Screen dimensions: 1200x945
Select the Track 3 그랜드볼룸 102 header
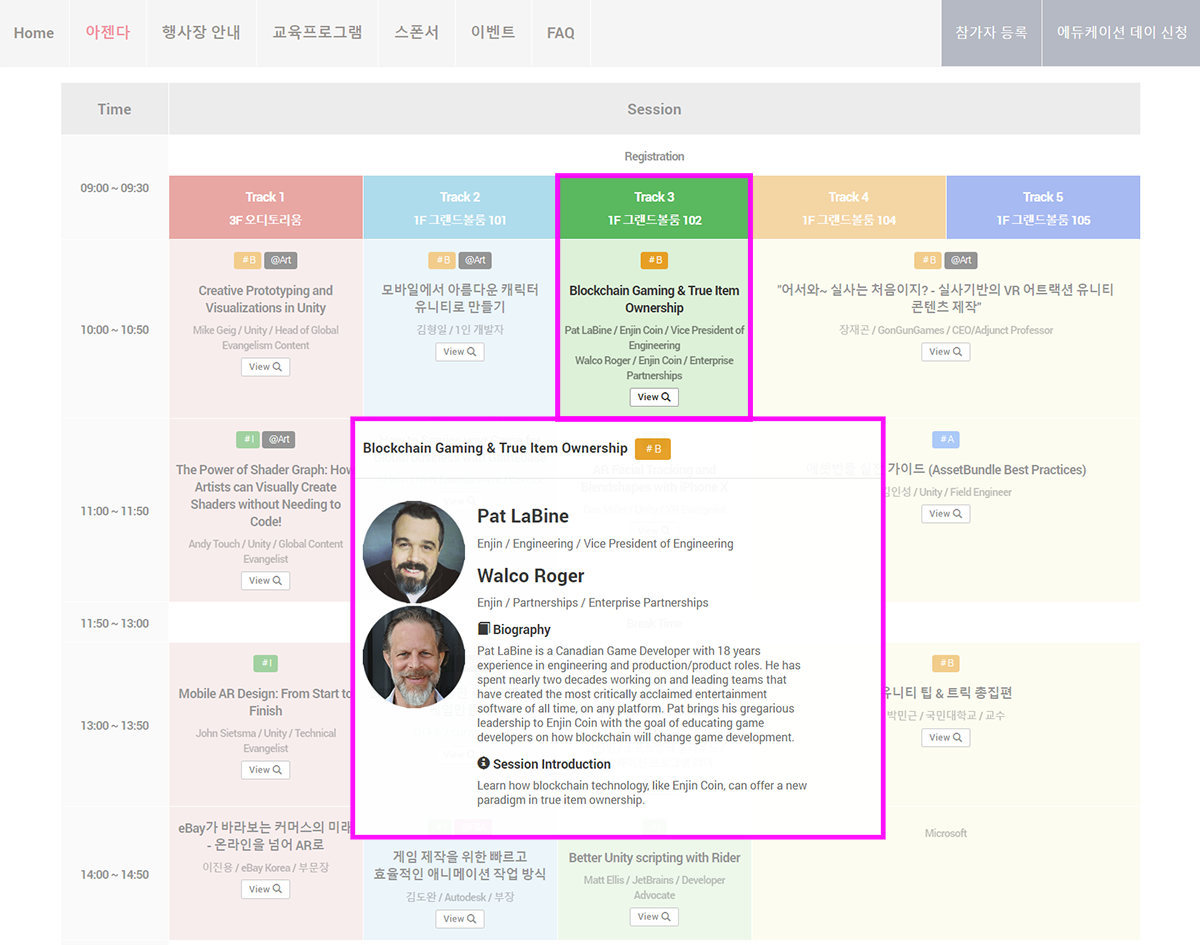654,207
